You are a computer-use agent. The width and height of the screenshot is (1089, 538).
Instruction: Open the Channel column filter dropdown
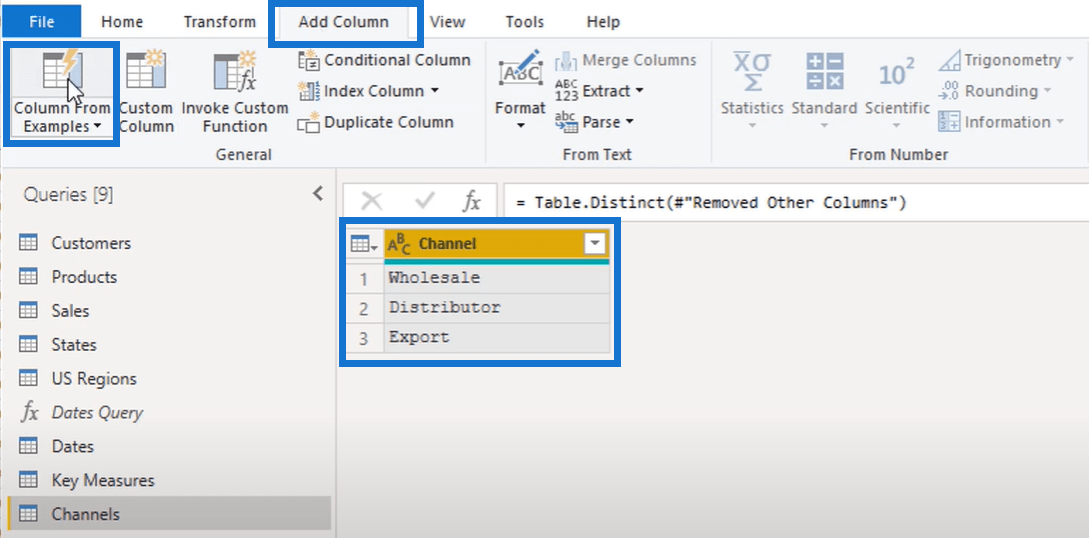[x=595, y=244]
